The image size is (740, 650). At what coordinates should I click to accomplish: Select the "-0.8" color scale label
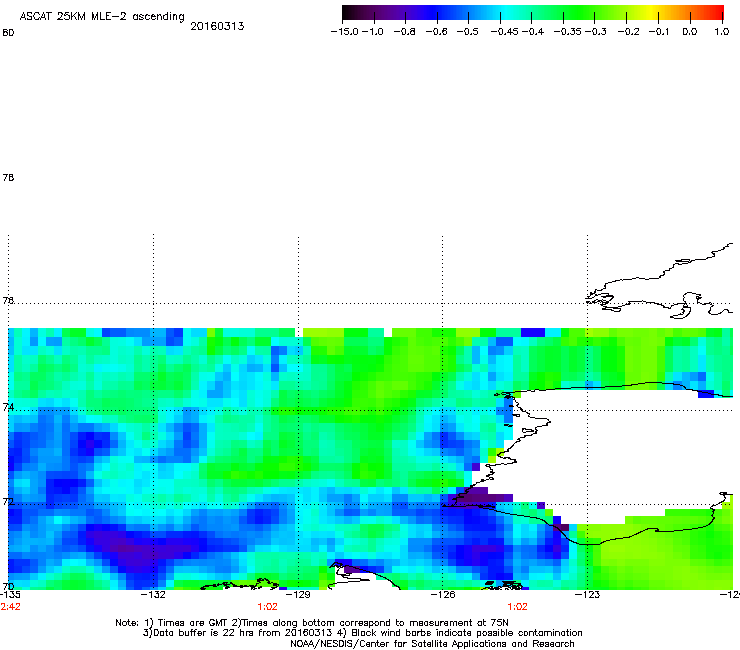(404, 32)
